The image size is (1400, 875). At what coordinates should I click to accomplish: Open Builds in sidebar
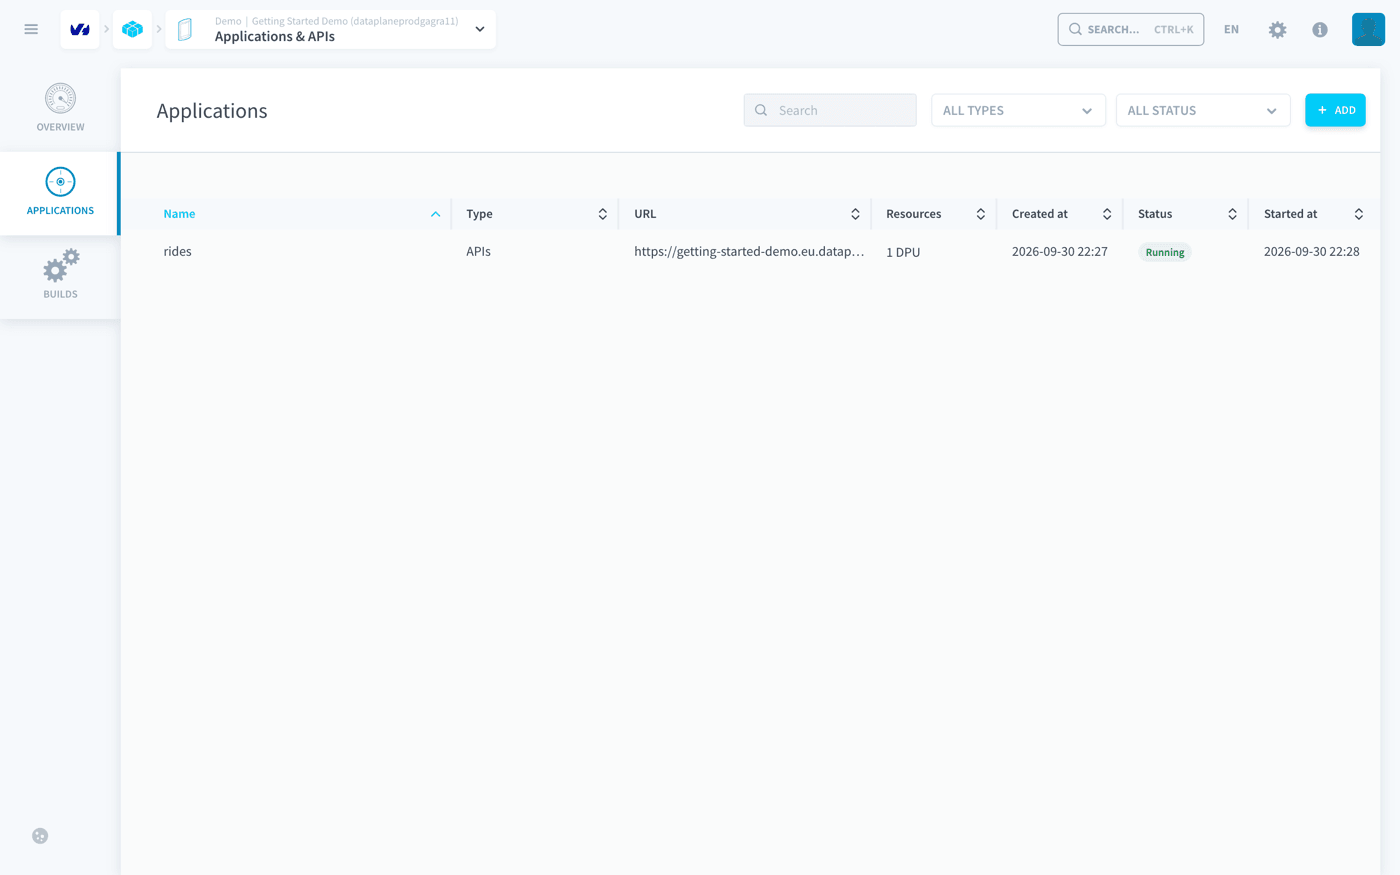click(x=60, y=275)
